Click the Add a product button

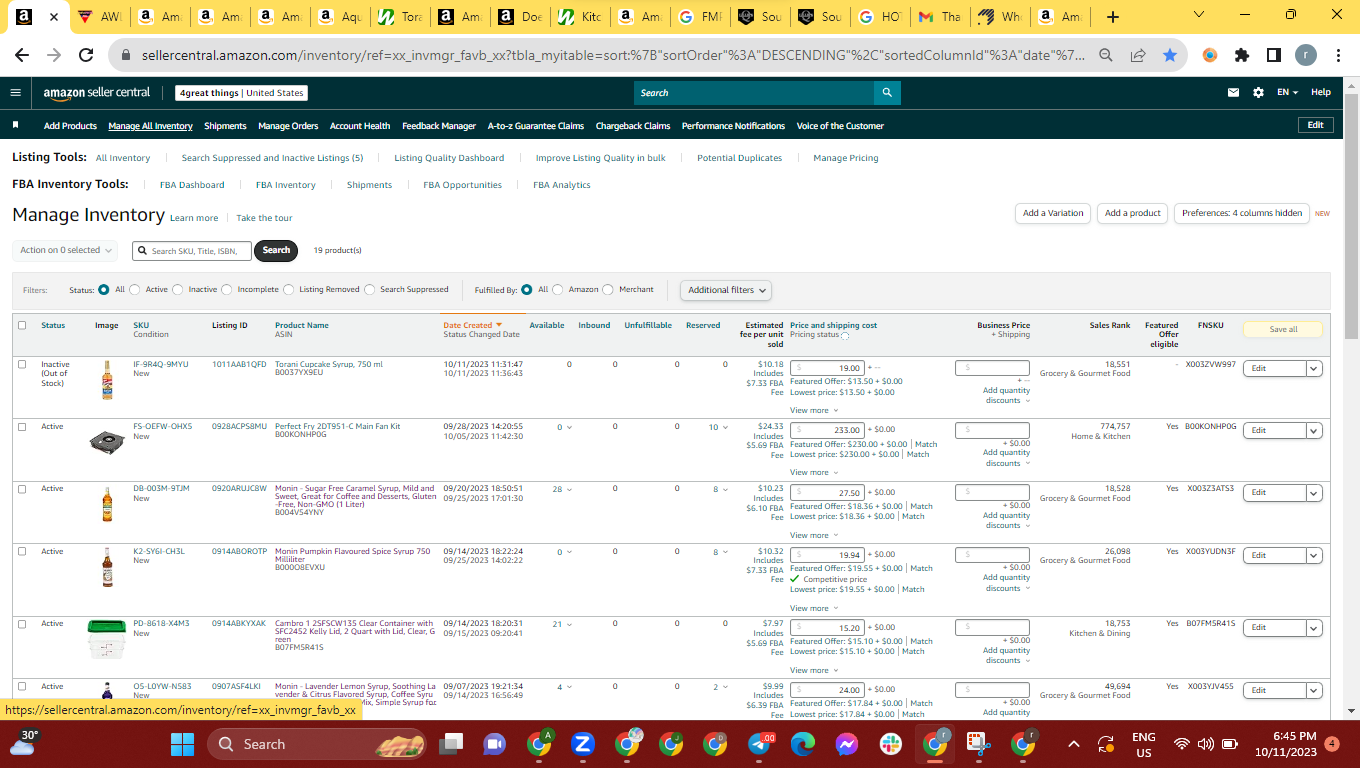point(1133,213)
